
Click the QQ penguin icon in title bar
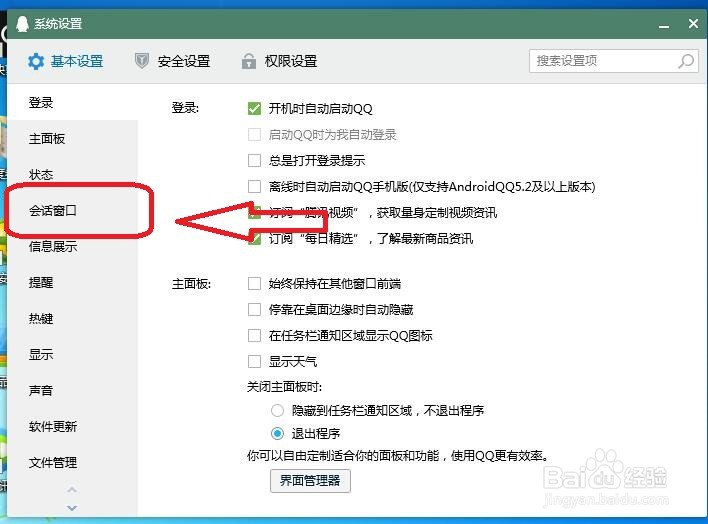point(22,24)
